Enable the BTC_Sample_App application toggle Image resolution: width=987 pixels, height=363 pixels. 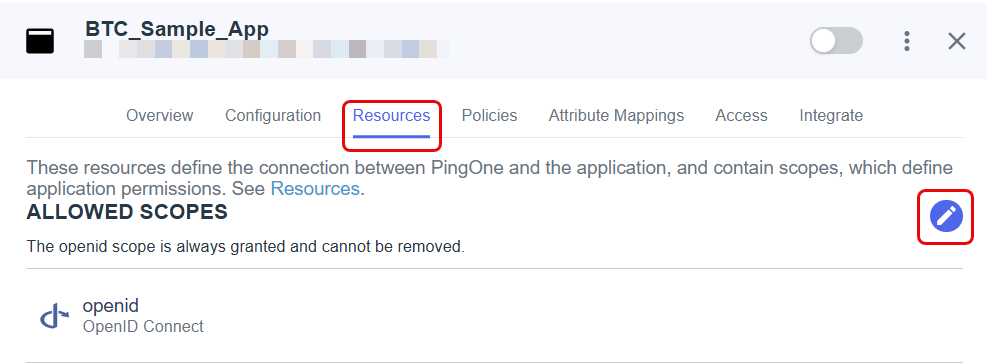tap(836, 41)
